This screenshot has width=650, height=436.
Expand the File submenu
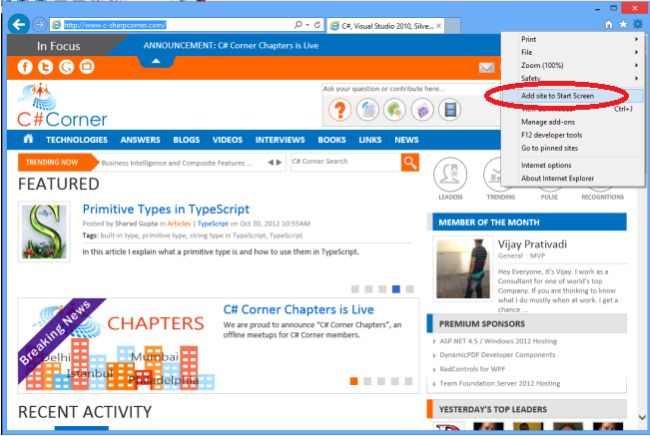(x=573, y=52)
